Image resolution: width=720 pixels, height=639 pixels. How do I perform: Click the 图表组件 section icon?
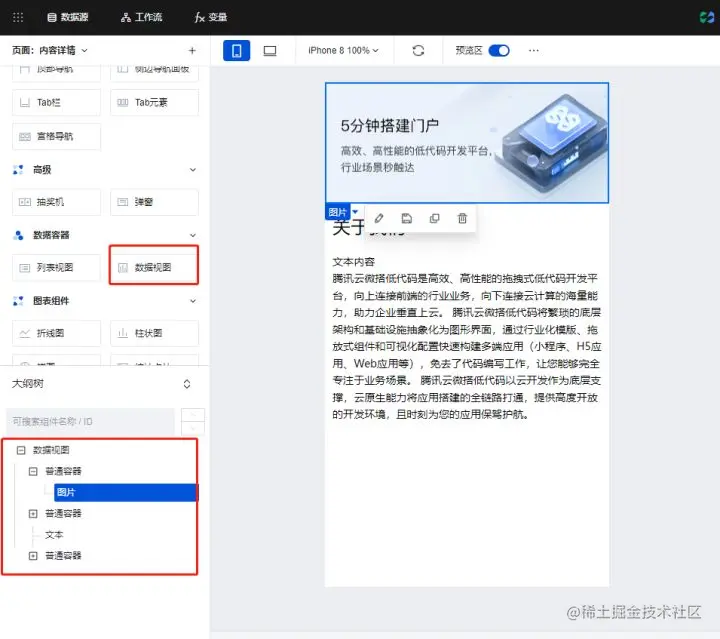click(x=18, y=301)
